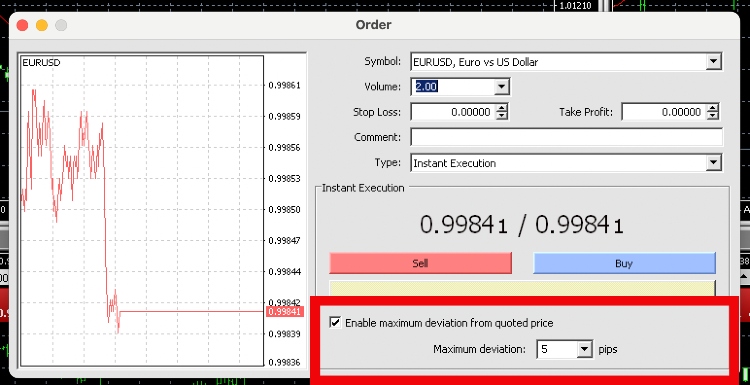
Task: Expand the Volume dropdown arrow
Action: pyautogui.click(x=501, y=87)
